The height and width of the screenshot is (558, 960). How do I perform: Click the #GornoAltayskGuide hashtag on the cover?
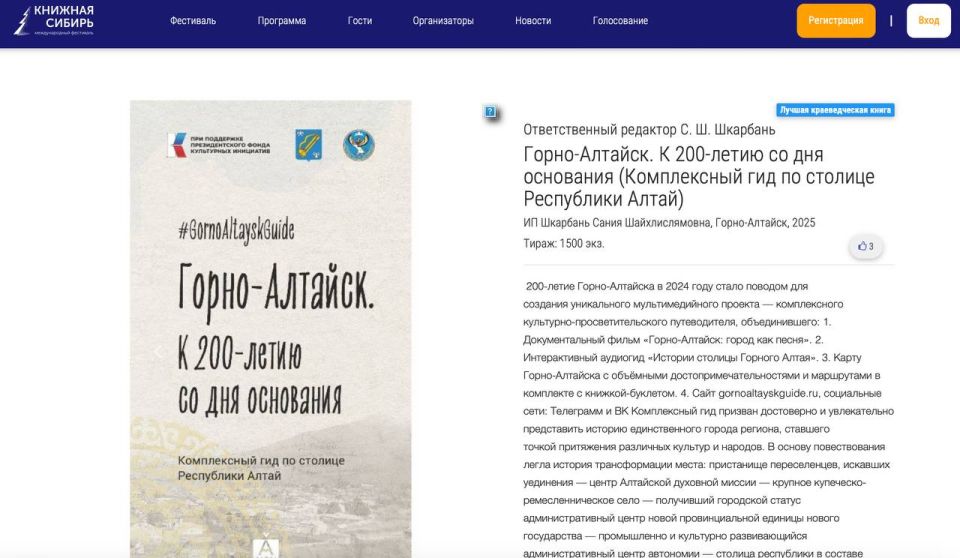coord(236,230)
